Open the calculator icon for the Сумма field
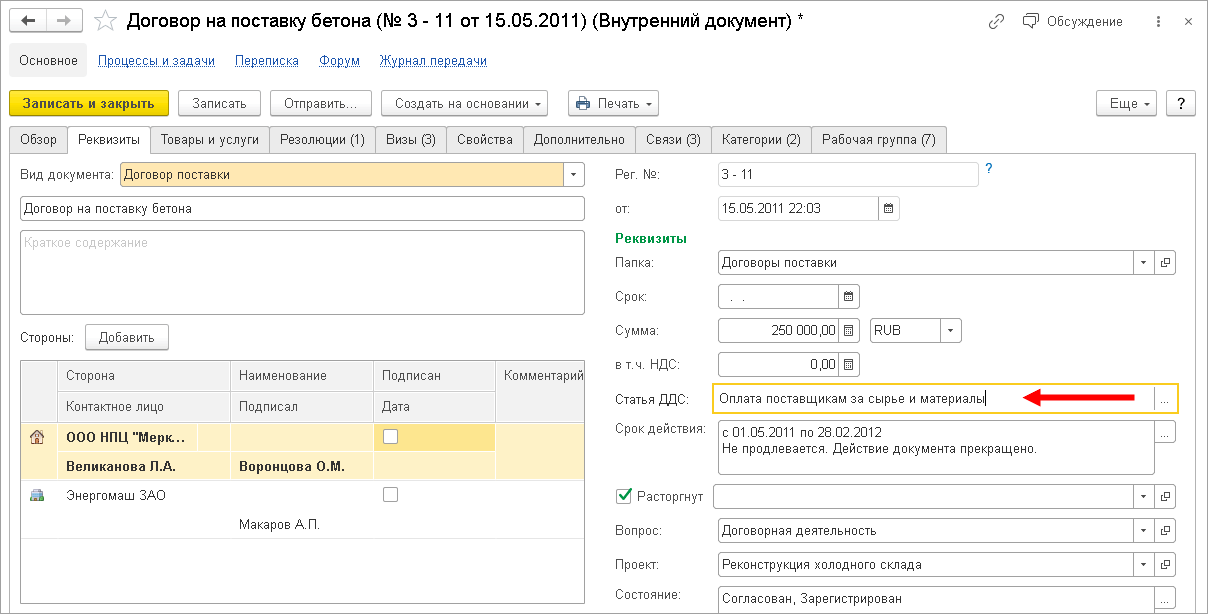 click(849, 330)
